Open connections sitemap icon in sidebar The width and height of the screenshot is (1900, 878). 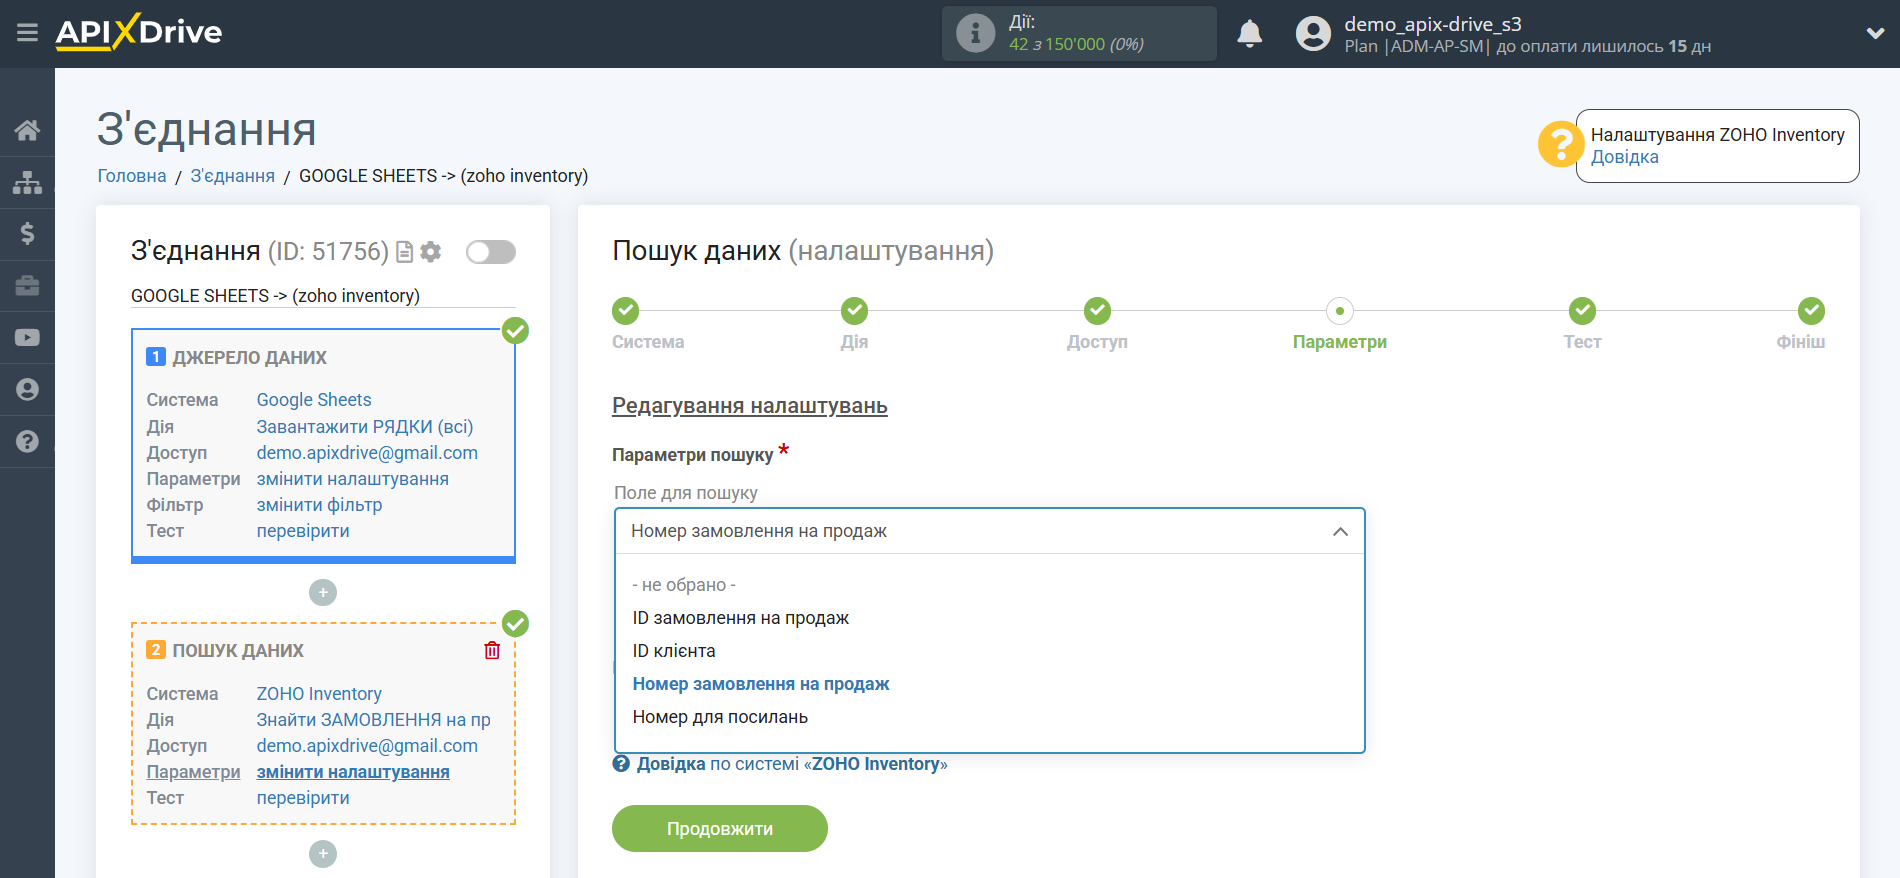27,182
